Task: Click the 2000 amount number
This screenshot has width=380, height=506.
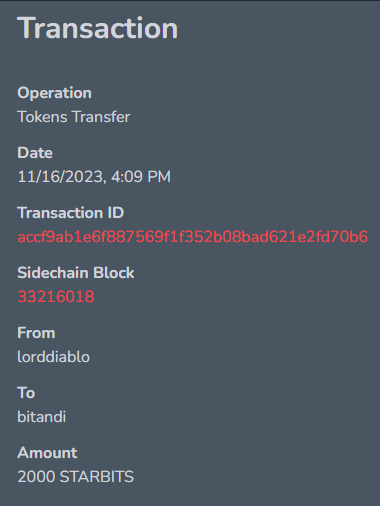Action: (x=36, y=477)
